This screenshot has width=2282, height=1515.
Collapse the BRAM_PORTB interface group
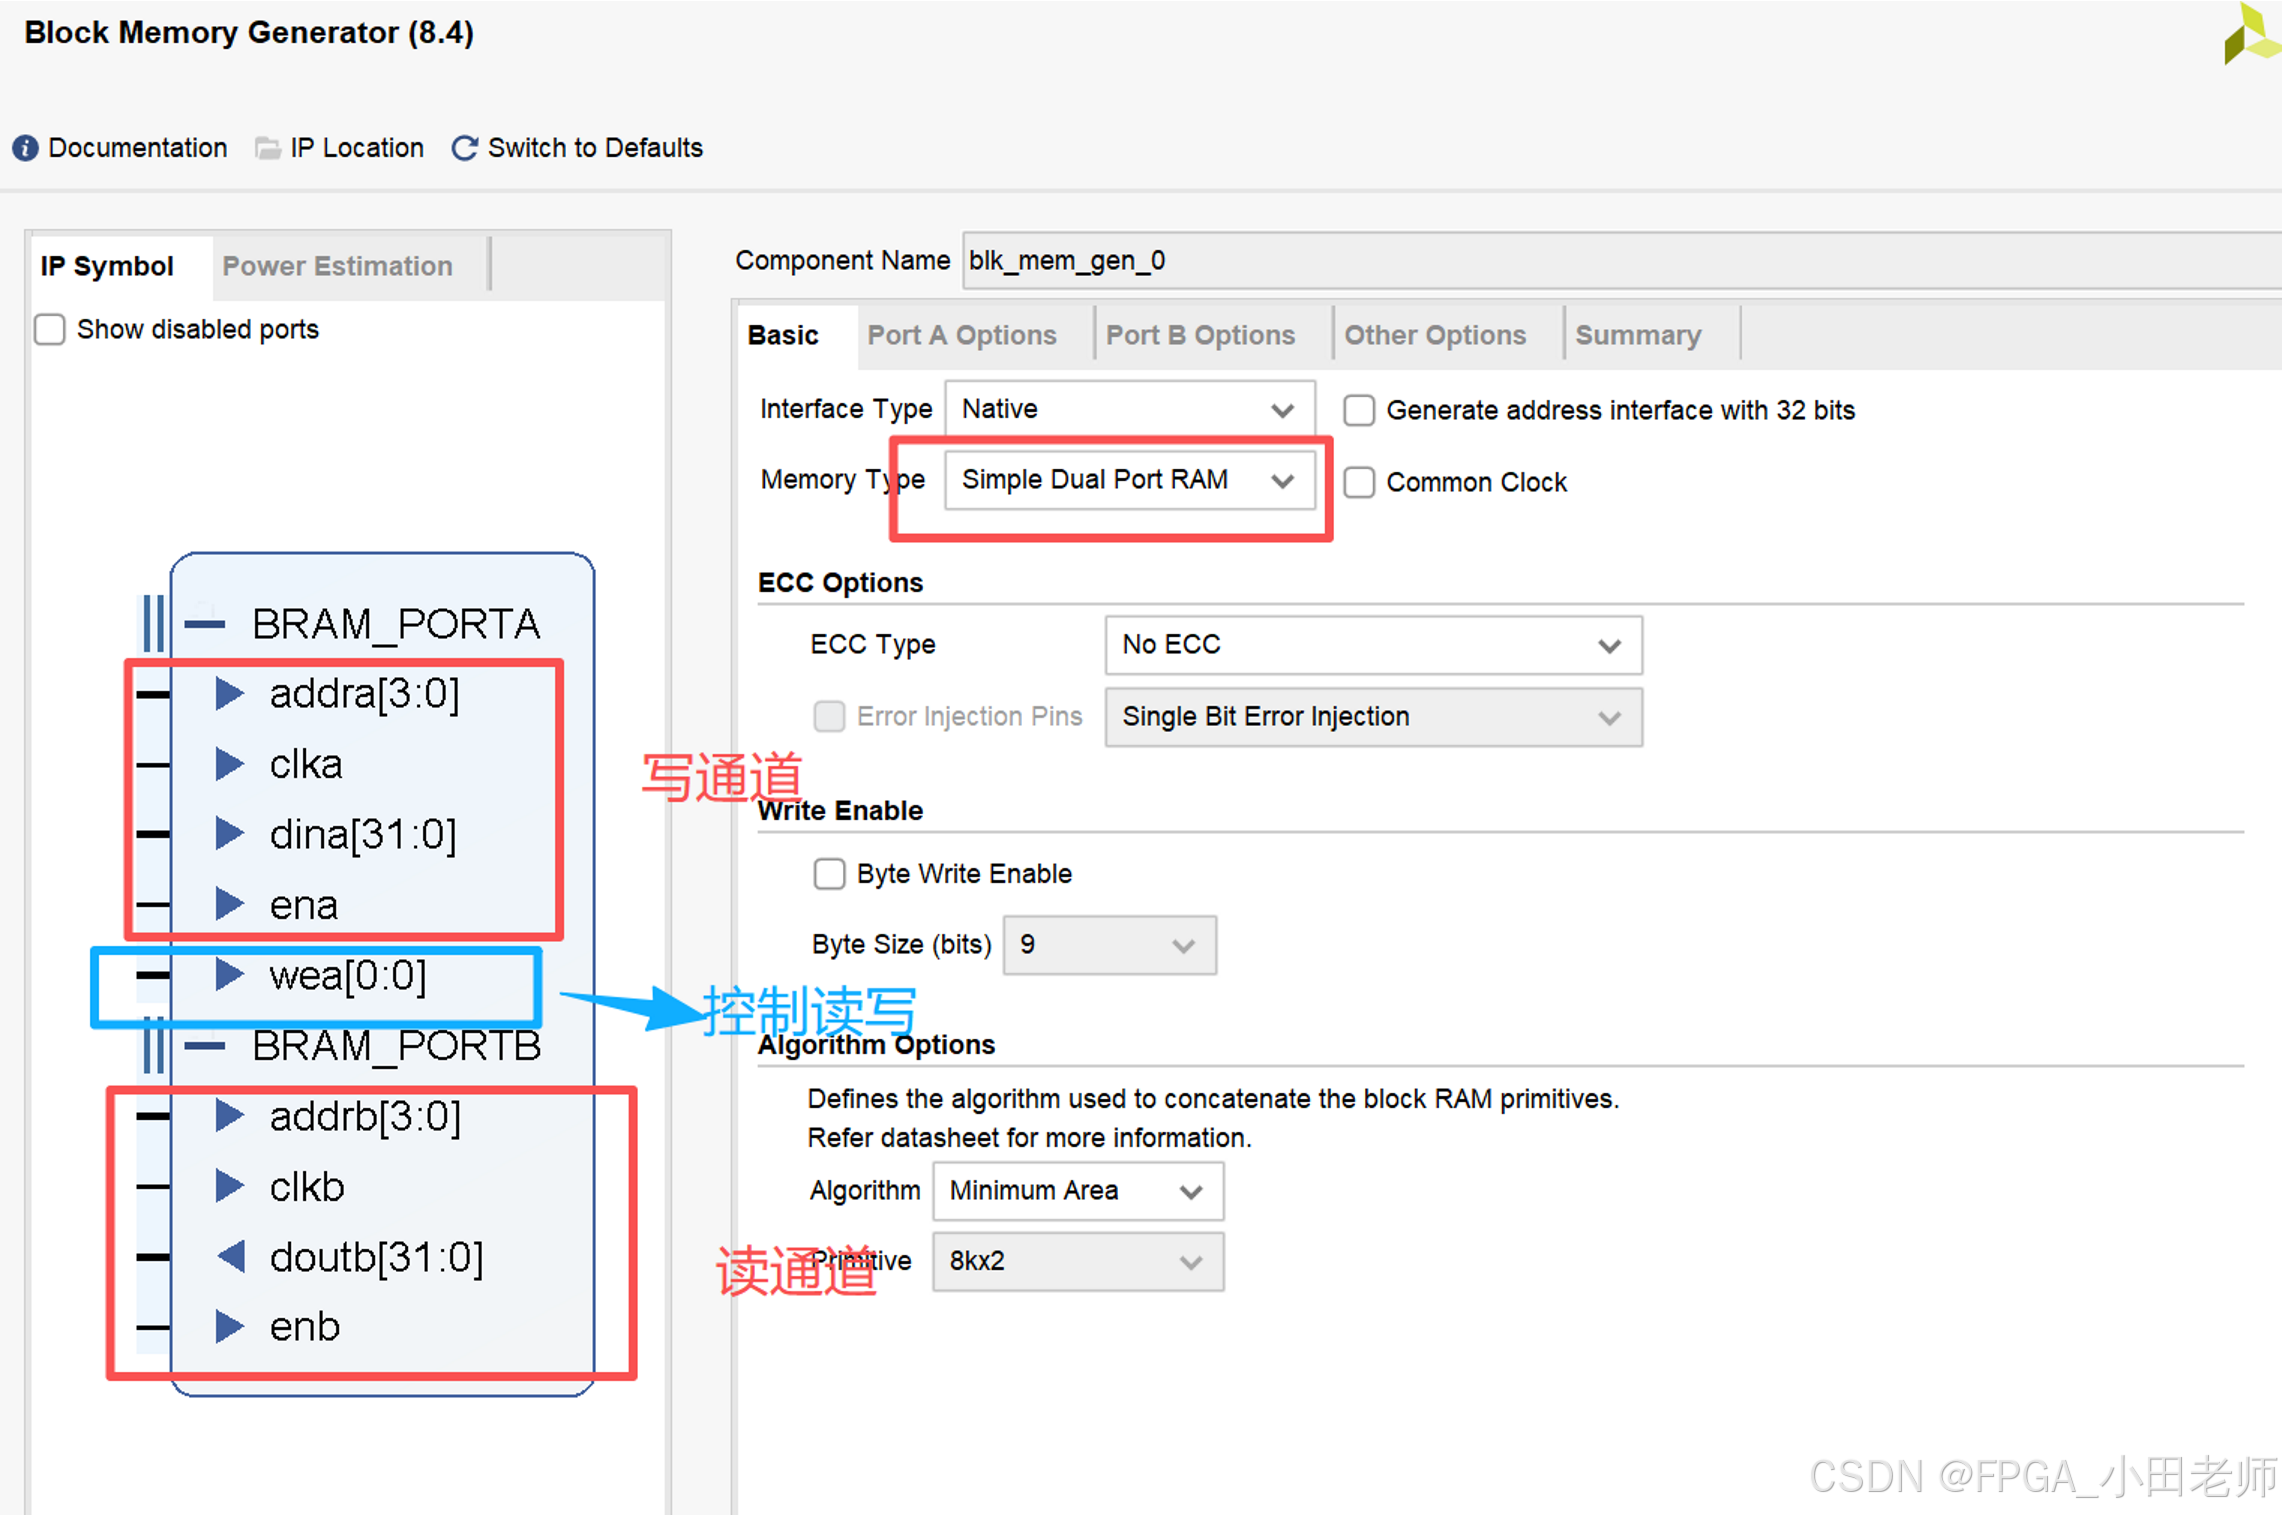[x=205, y=1046]
